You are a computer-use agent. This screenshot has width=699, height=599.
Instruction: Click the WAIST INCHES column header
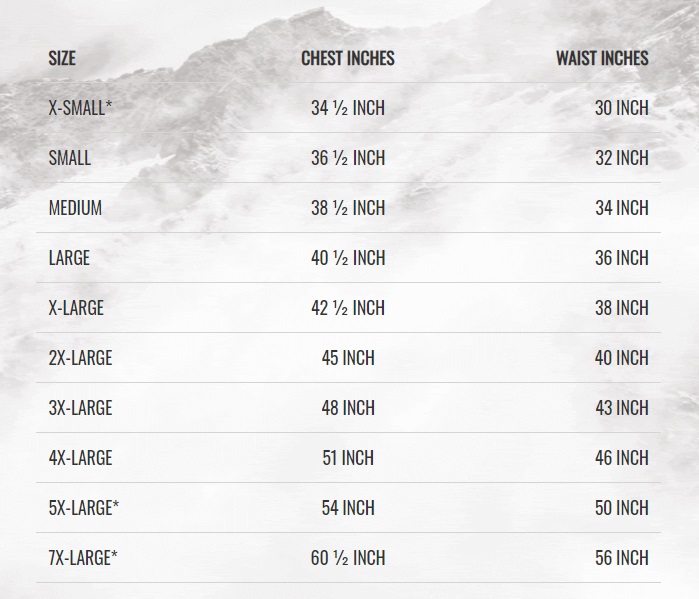pos(602,58)
